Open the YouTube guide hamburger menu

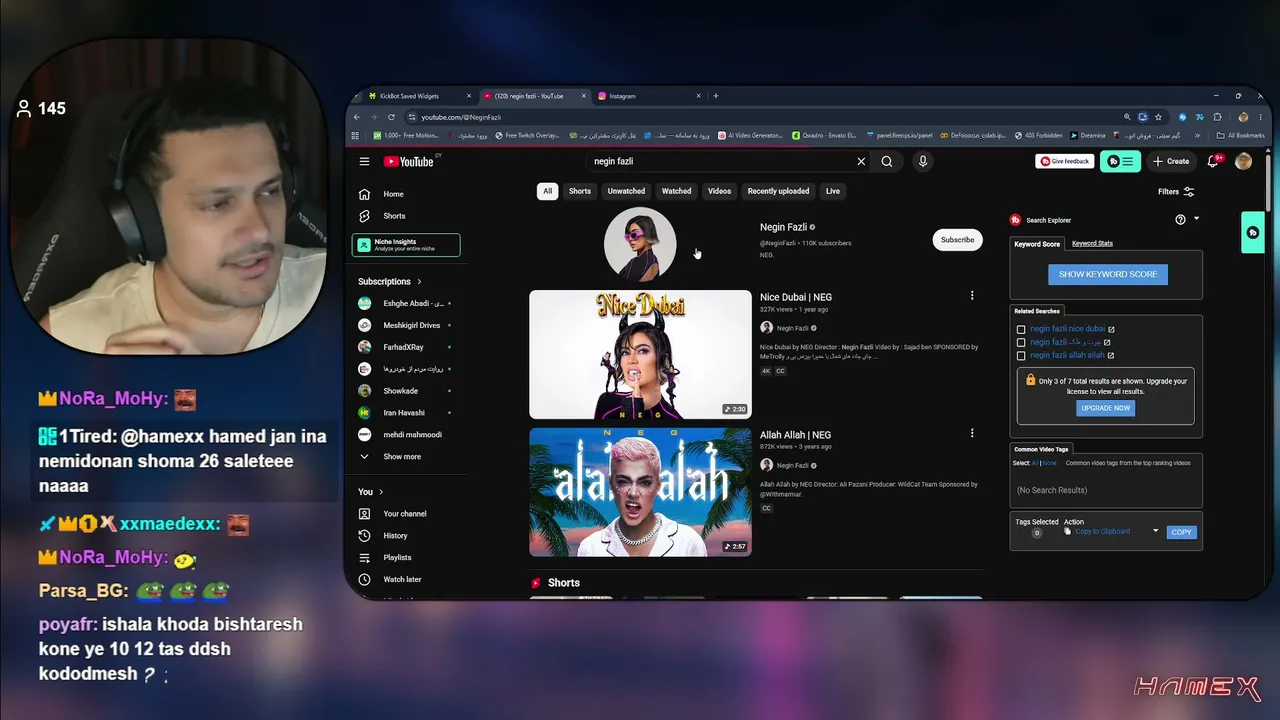364,161
